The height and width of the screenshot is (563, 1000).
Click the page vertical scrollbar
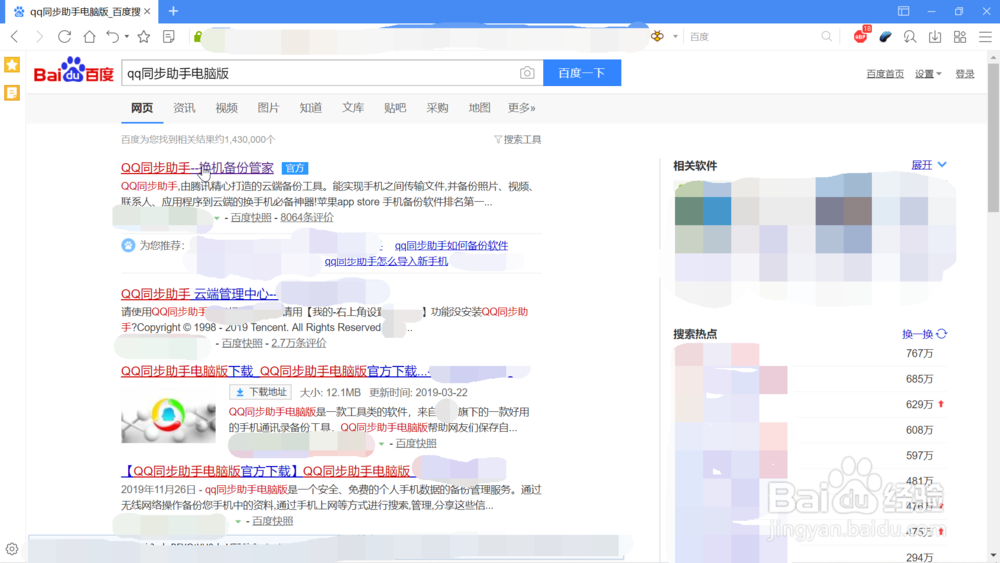point(993,137)
